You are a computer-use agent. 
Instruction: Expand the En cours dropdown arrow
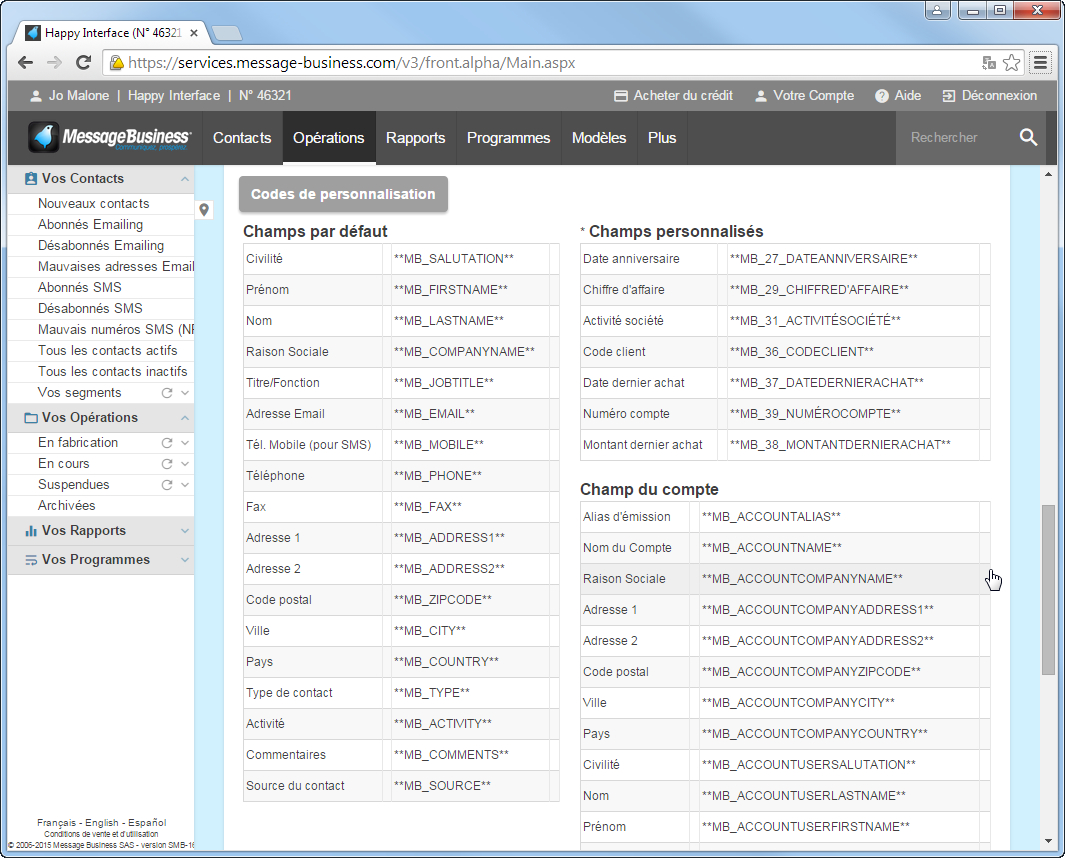coord(185,464)
